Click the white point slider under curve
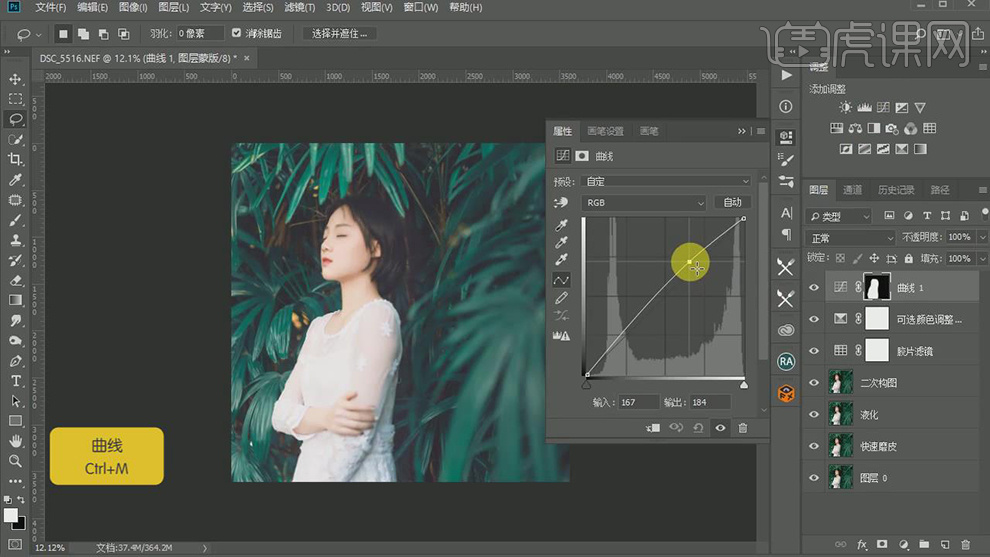This screenshot has width=990, height=557. (744, 384)
